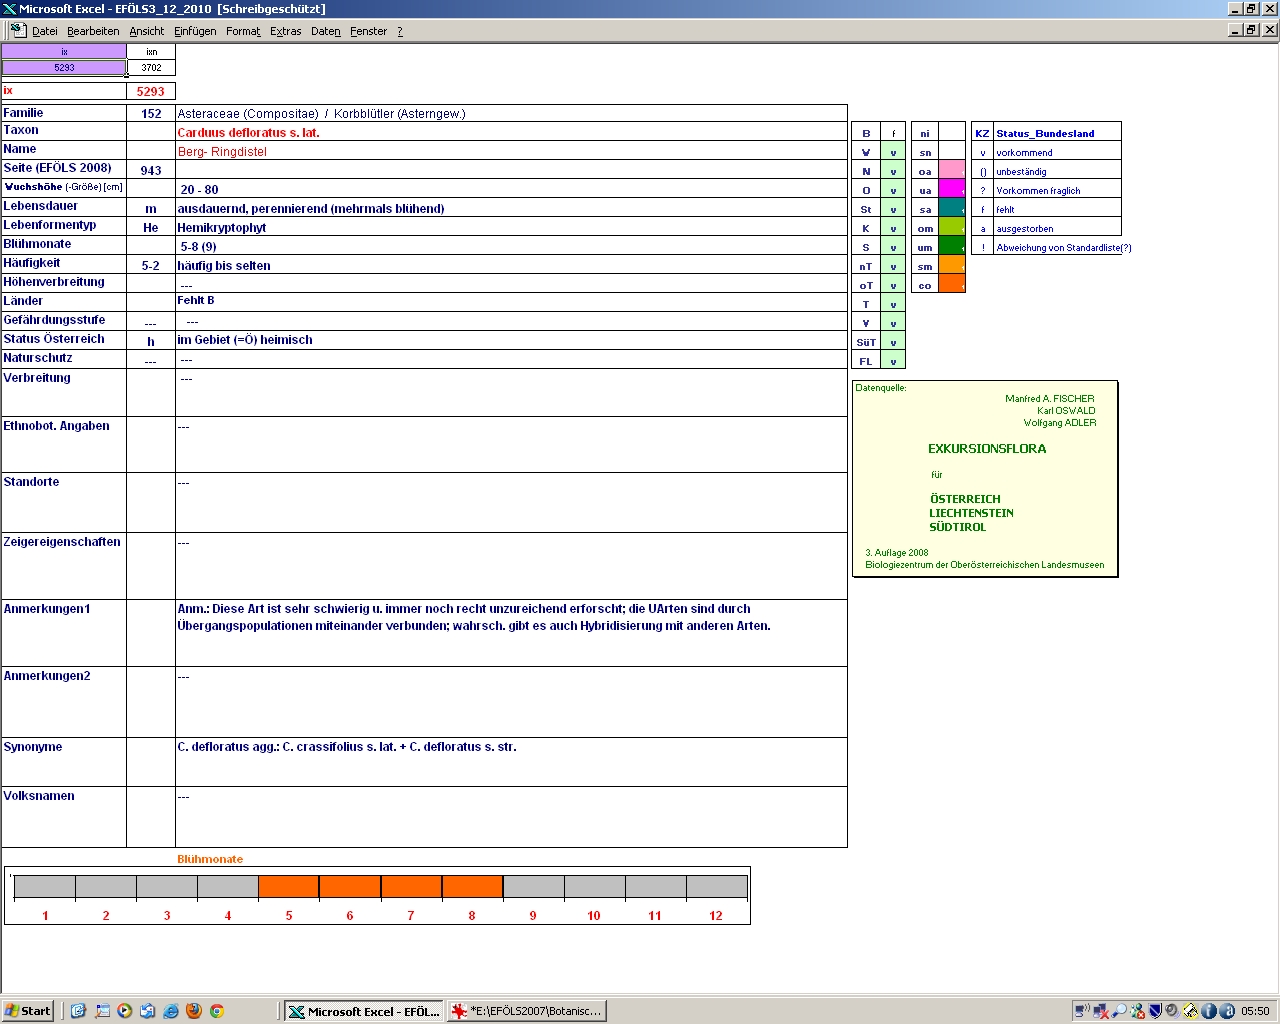
Task: Select the Wuchshöhe value '20 - 80'
Action: (x=199, y=190)
